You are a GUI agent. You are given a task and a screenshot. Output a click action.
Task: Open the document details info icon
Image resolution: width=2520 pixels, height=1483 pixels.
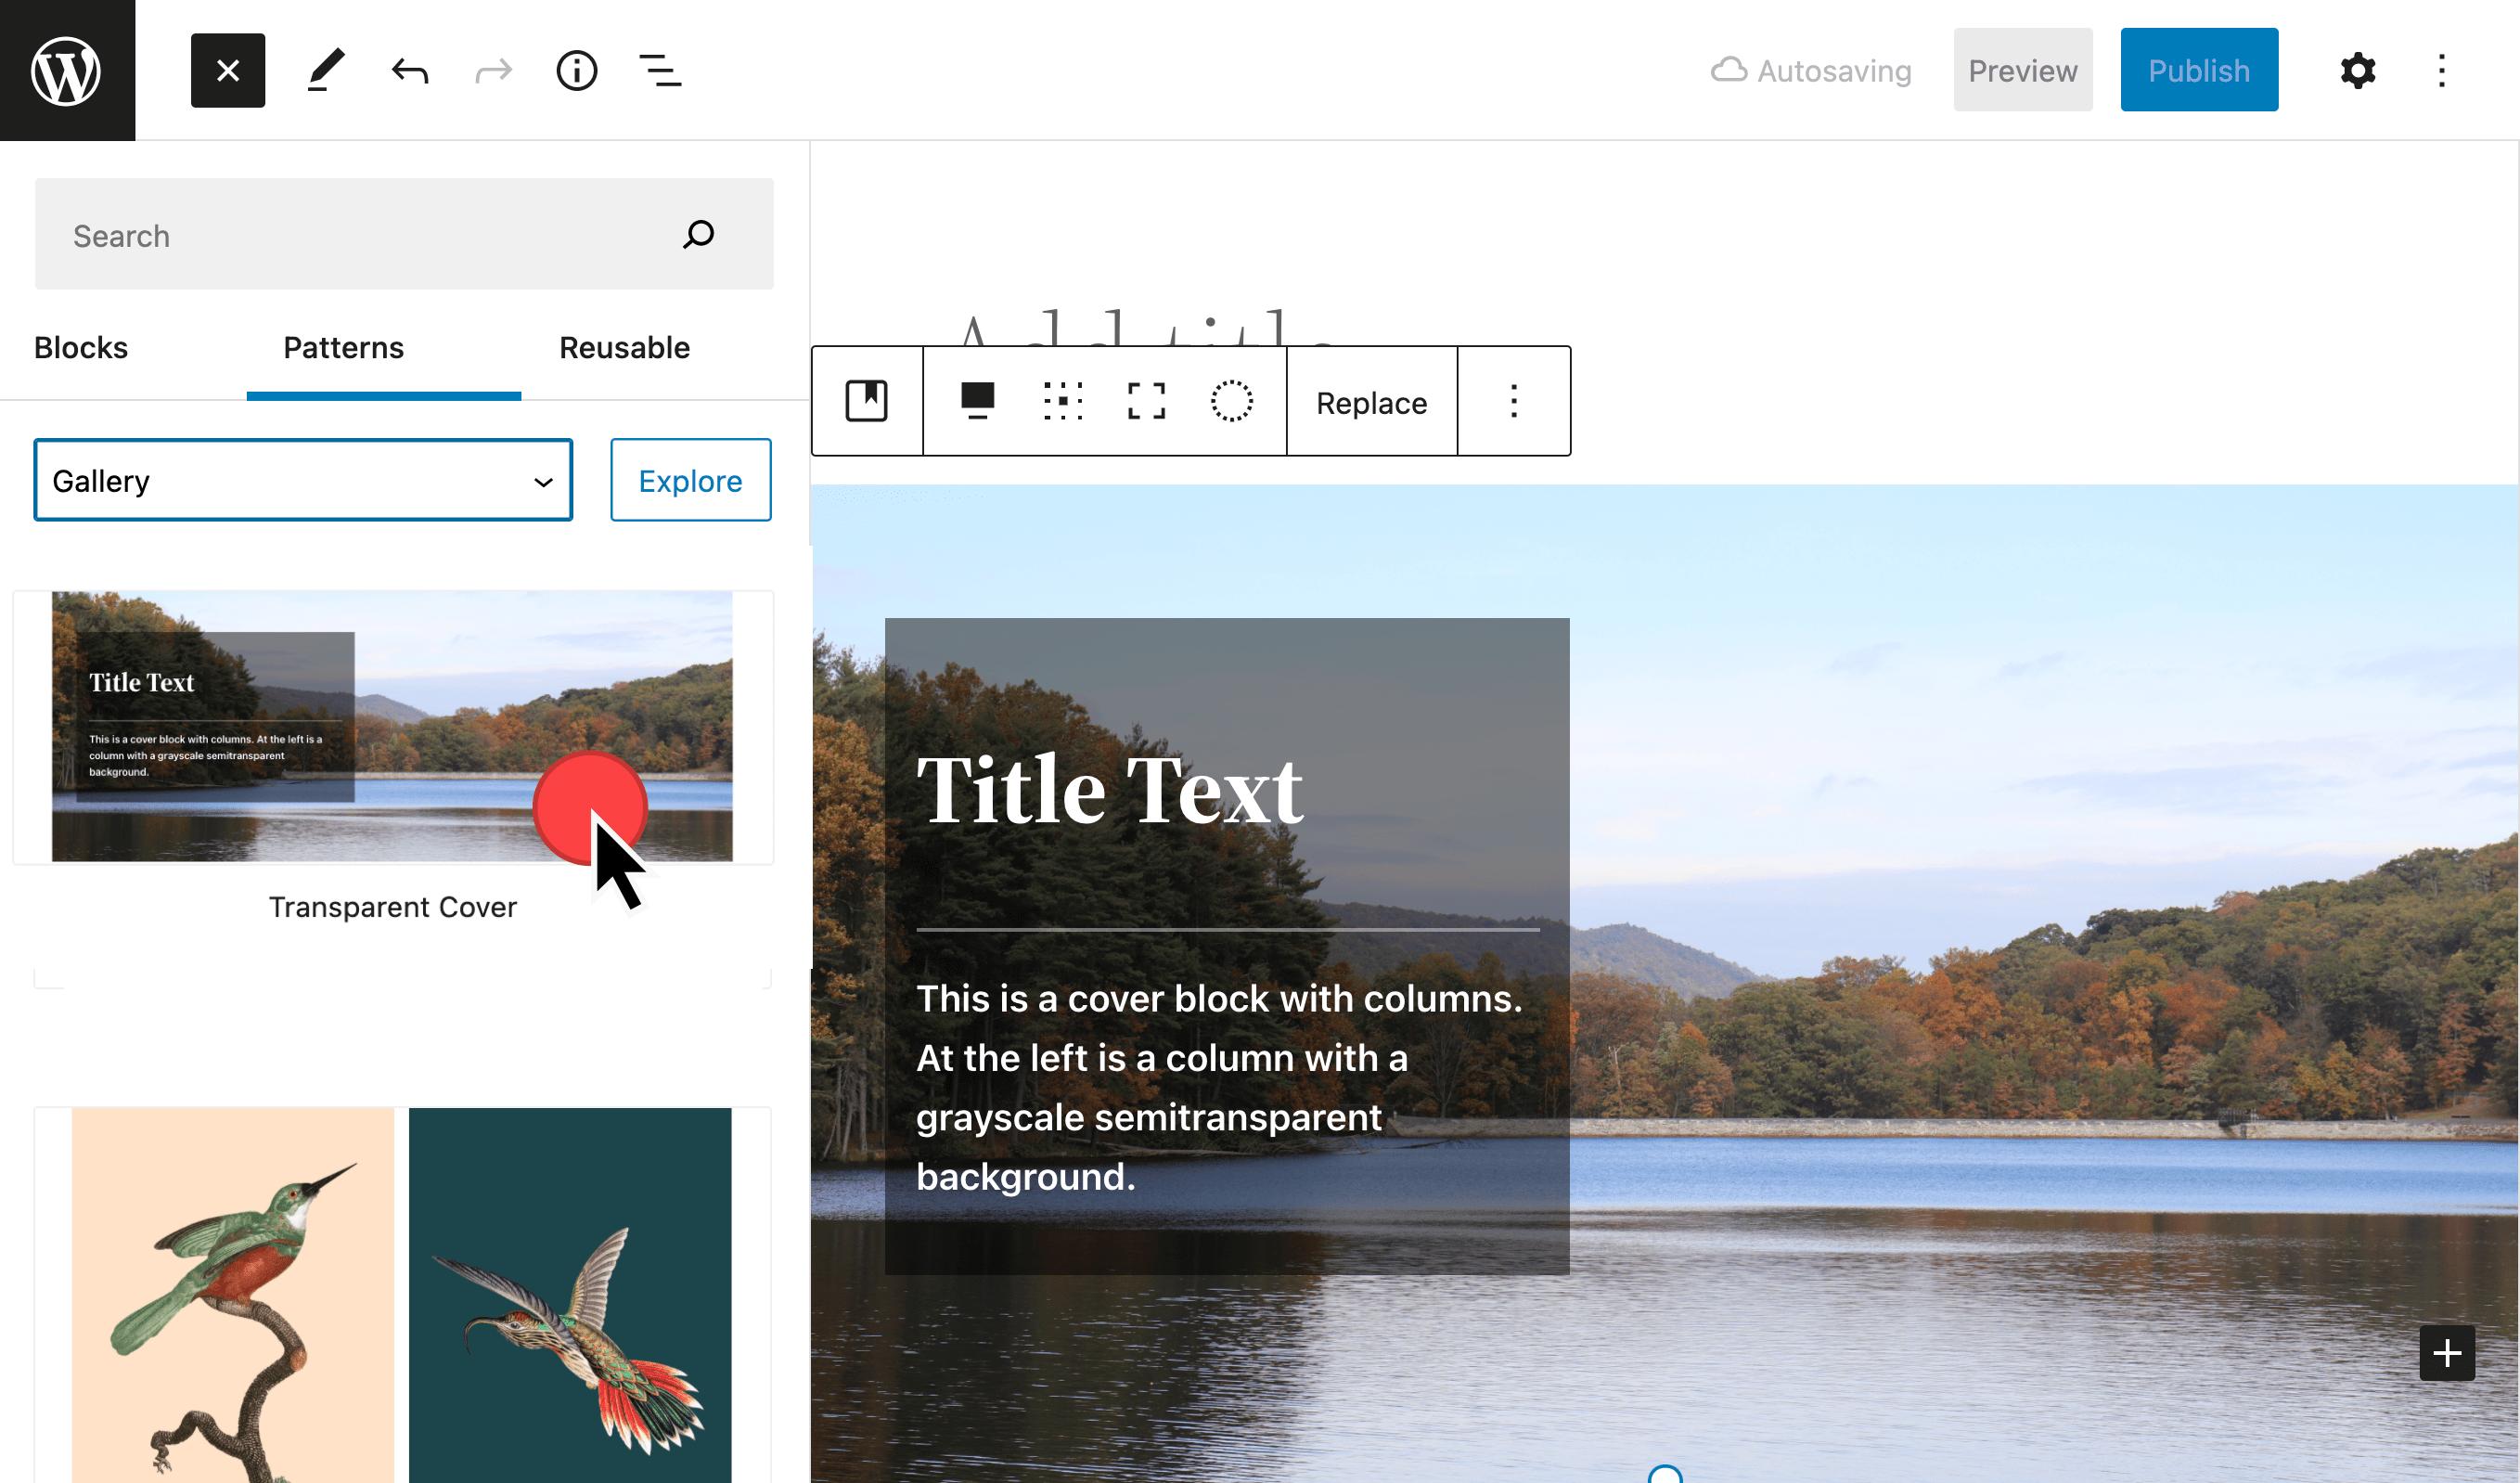(x=576, y=70)
